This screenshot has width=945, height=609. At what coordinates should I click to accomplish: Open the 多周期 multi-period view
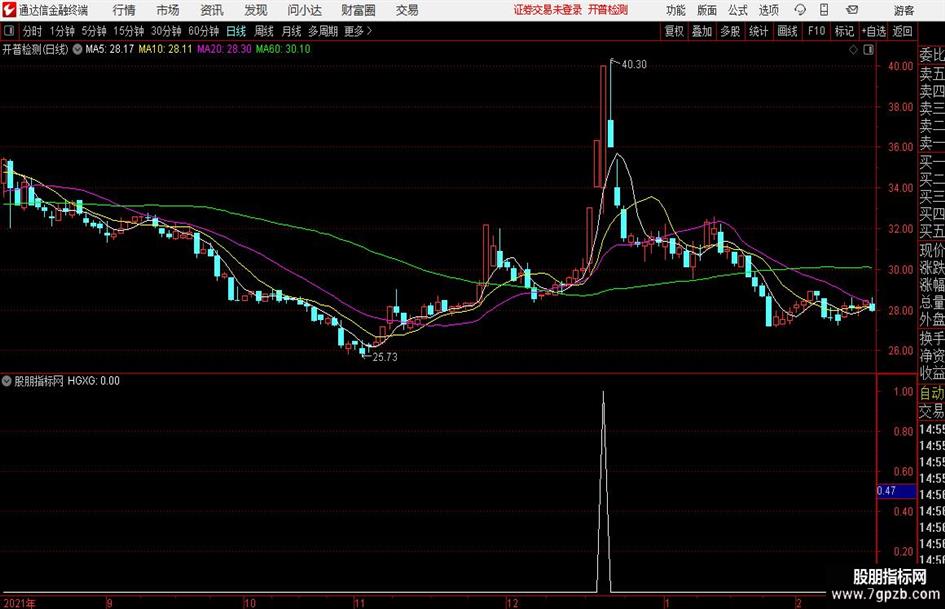[322, 31]
